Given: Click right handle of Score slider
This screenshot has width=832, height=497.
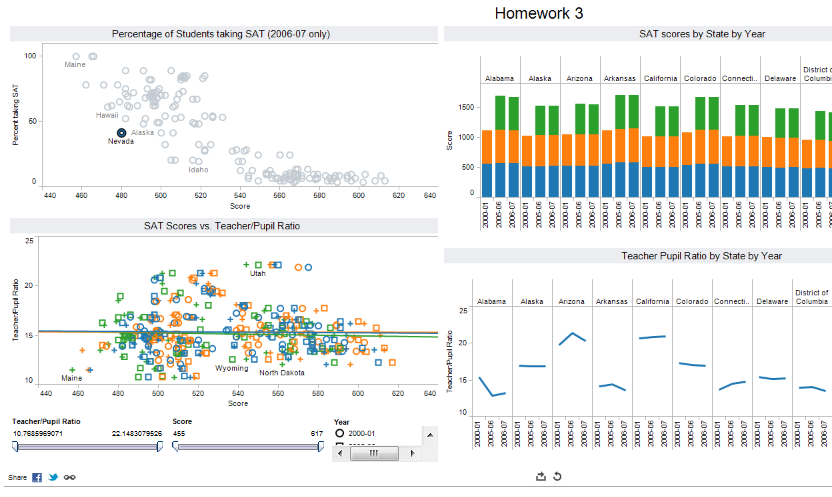Looking at the screenshot, I should tap(321, 447).
